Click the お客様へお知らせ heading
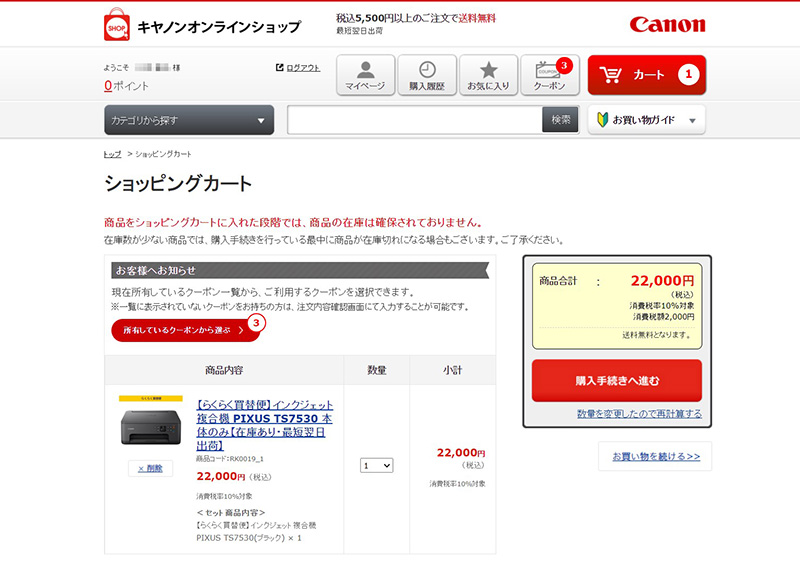The image size is (800, 572). (x=156, y=270)
